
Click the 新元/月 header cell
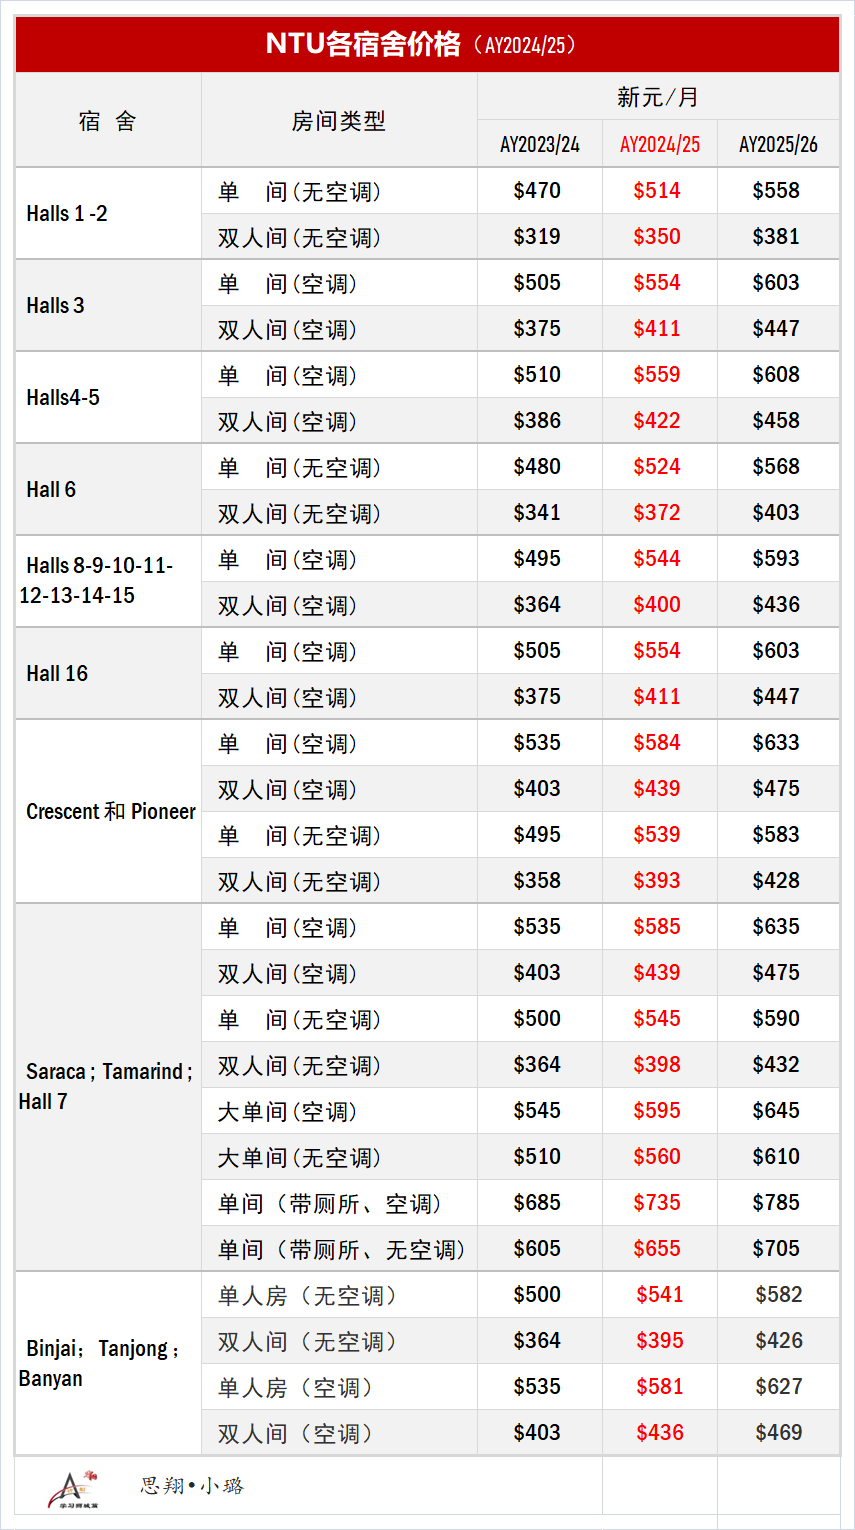pos(658,97)
